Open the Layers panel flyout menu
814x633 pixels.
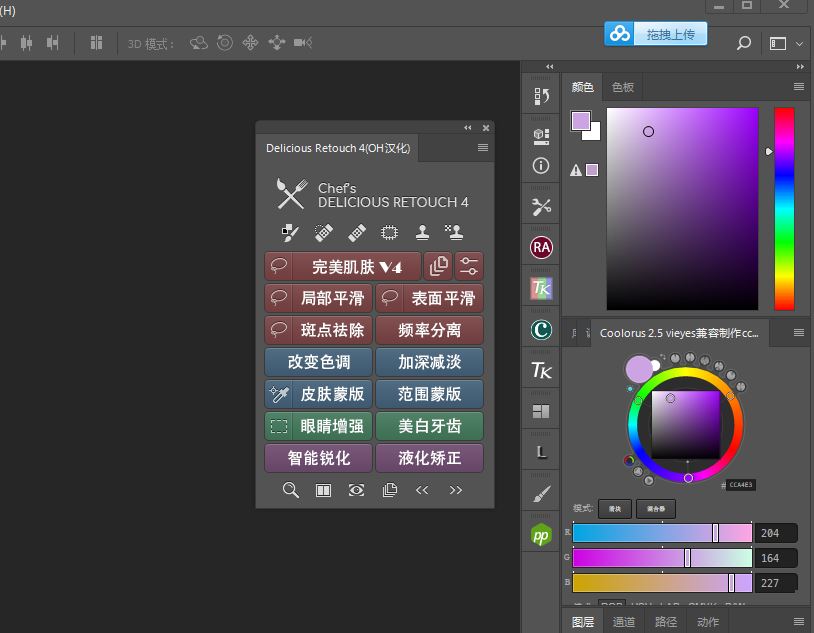click(799, 621)
